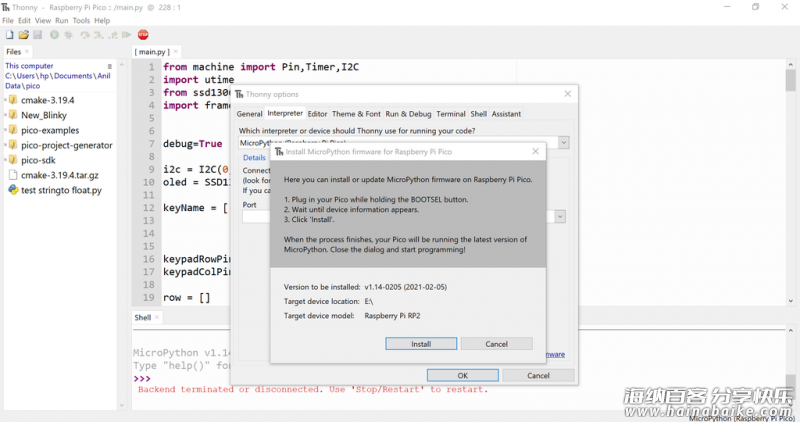
Task: Switch to the Editor options tab
Action: [x=317, y=114]
